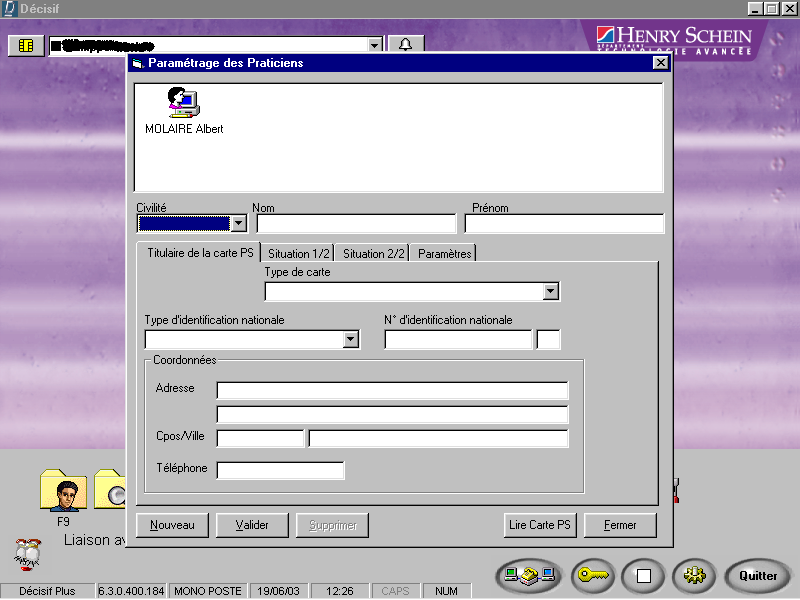The width and height of the screenshot is (800, 600).
Task: Expand Type d'identification nationale dropdown
Action: (x=350, y=339)
